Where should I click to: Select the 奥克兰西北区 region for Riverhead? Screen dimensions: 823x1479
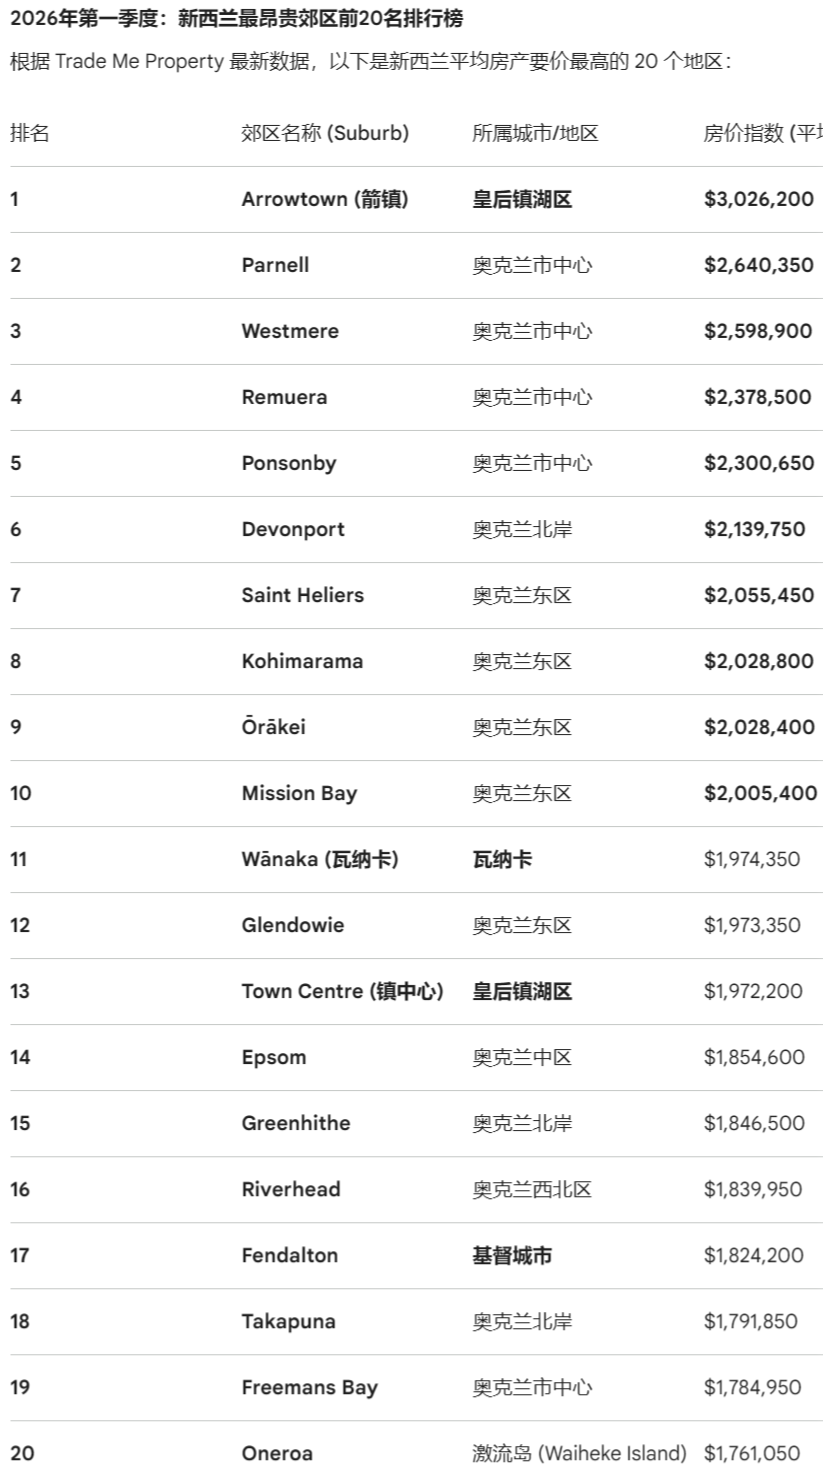click(x=531, y=1189)
